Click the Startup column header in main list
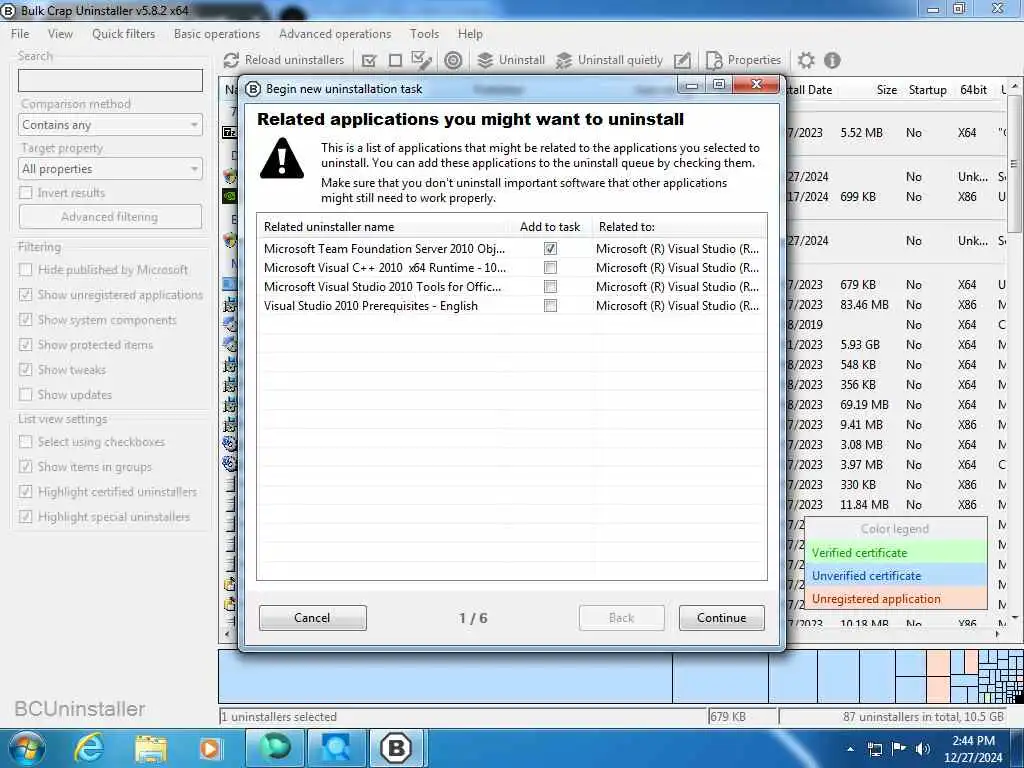 [x=927, y=90]
